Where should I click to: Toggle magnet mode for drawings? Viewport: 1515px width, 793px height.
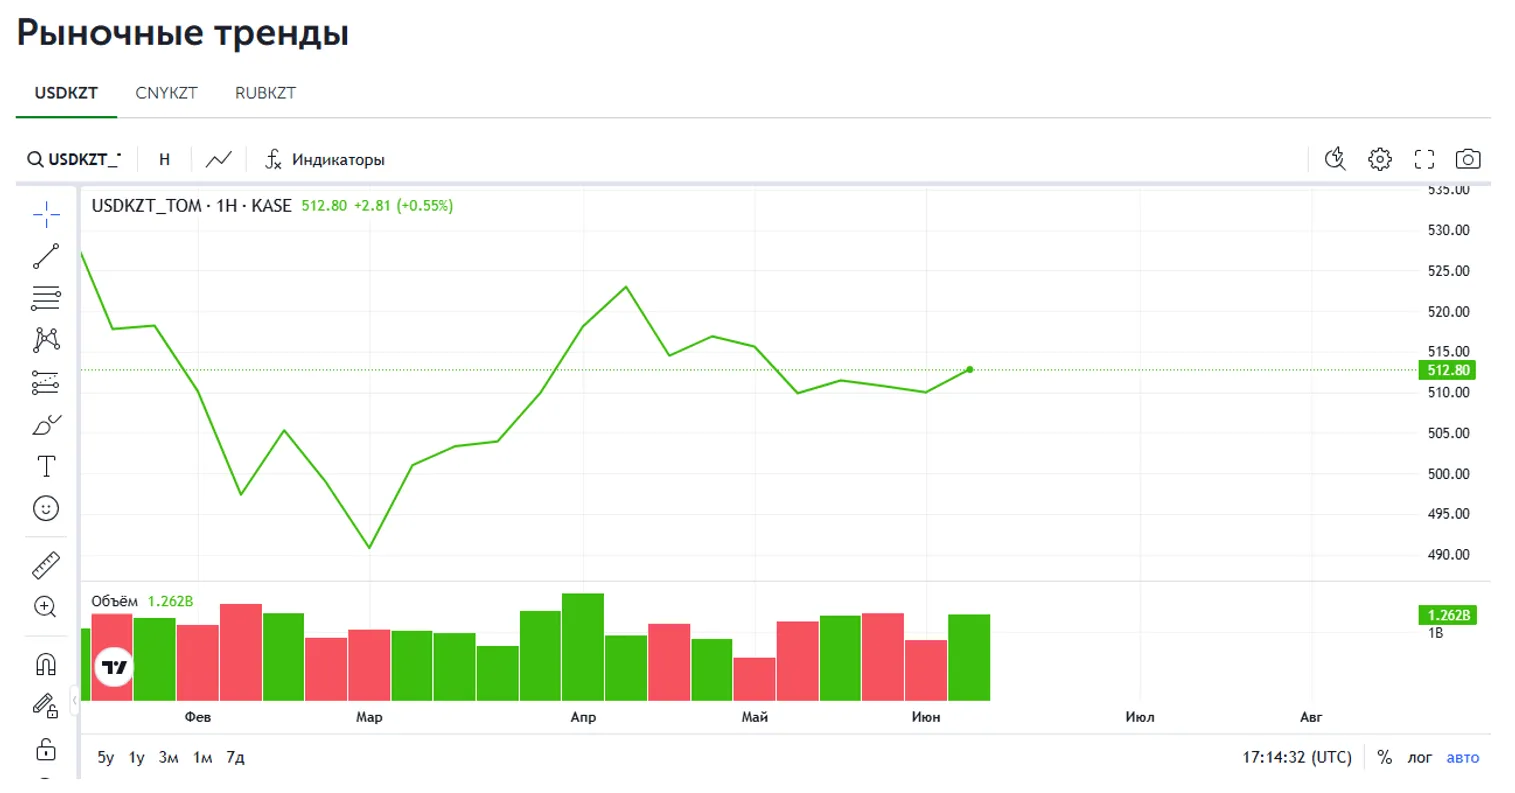pyautogui.click(x=46, y=665)
